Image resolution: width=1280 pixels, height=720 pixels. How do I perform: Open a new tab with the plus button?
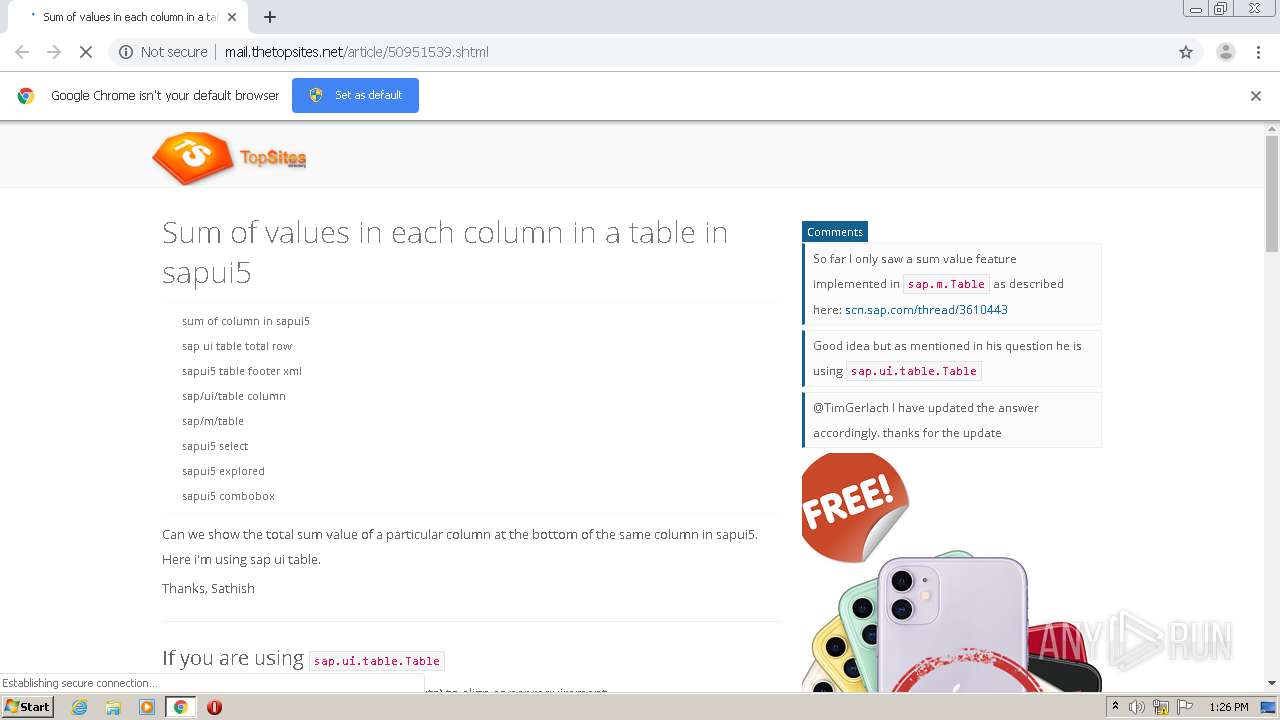270,17
